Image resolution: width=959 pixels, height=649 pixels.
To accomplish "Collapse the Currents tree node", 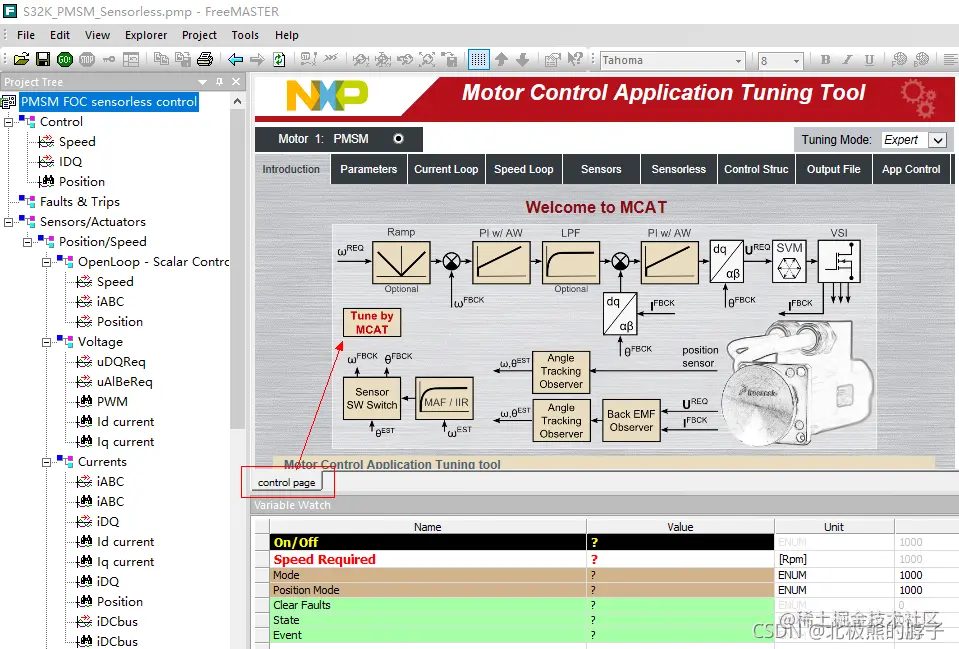I will pyautogui.click(x=46, y=462).
